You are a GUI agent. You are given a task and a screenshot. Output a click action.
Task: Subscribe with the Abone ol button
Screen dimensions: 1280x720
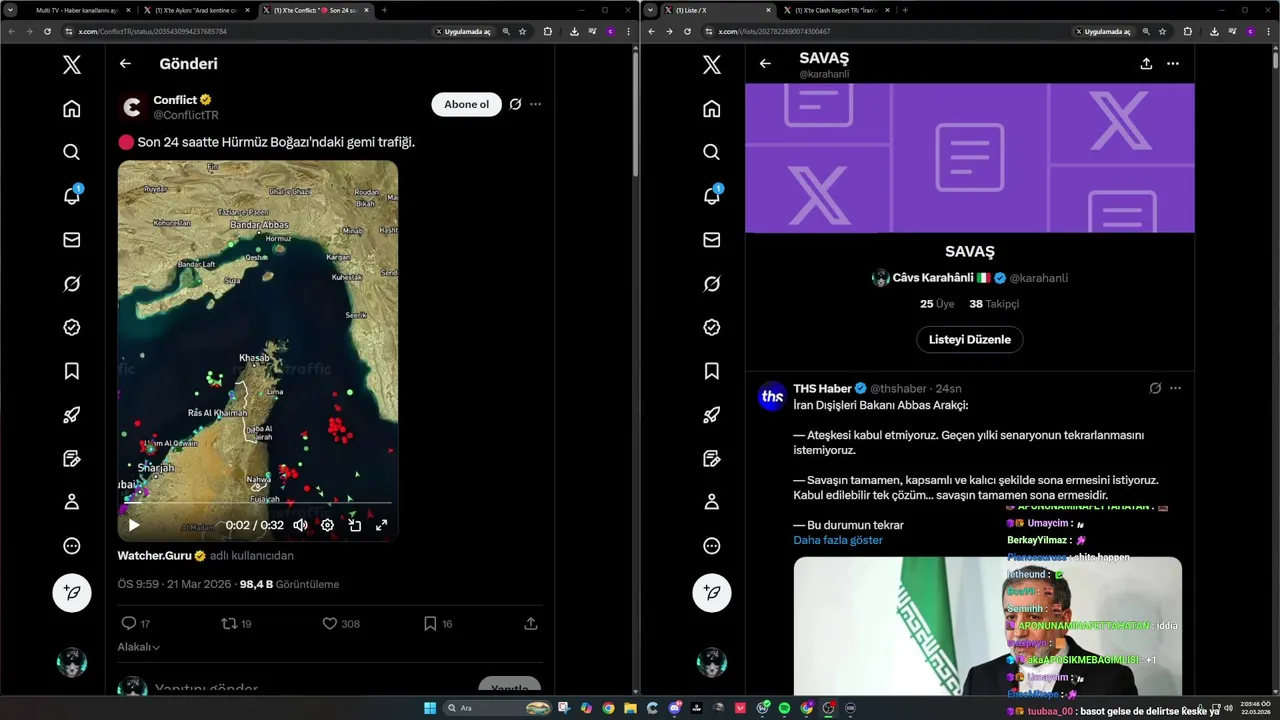pos(467,104)
